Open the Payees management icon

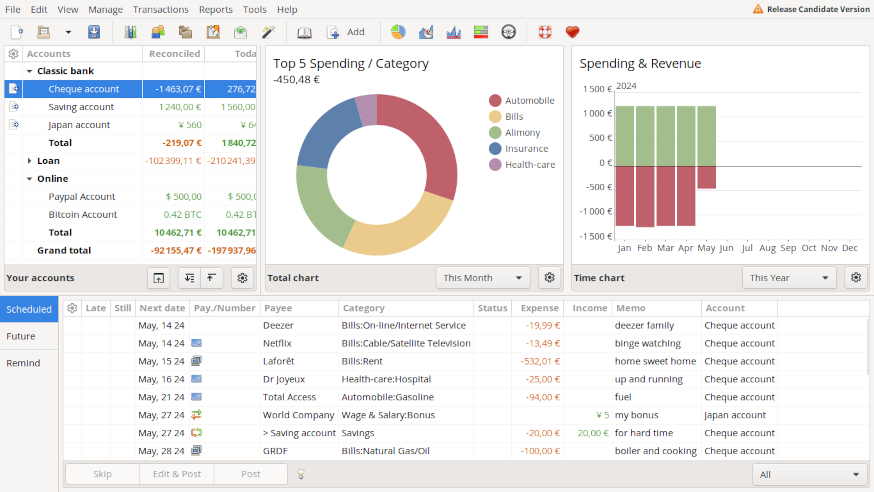point(157,32)
